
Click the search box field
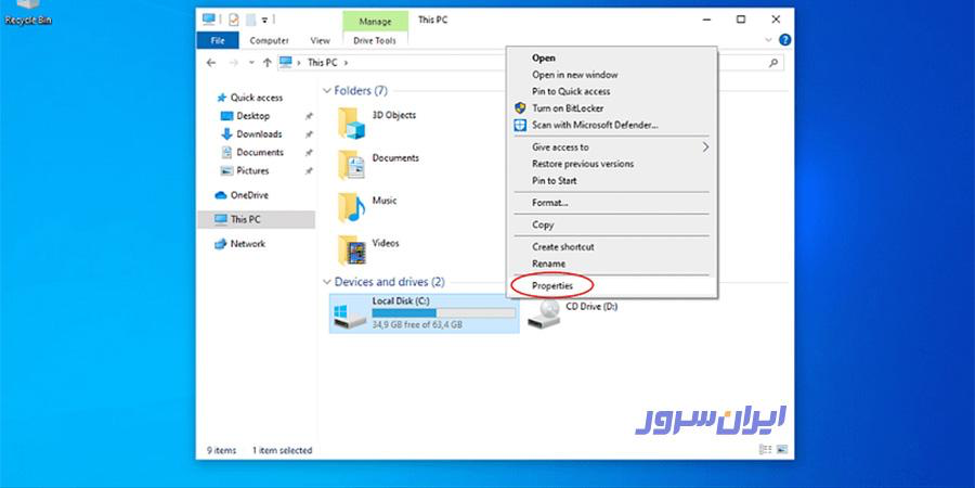751,63
